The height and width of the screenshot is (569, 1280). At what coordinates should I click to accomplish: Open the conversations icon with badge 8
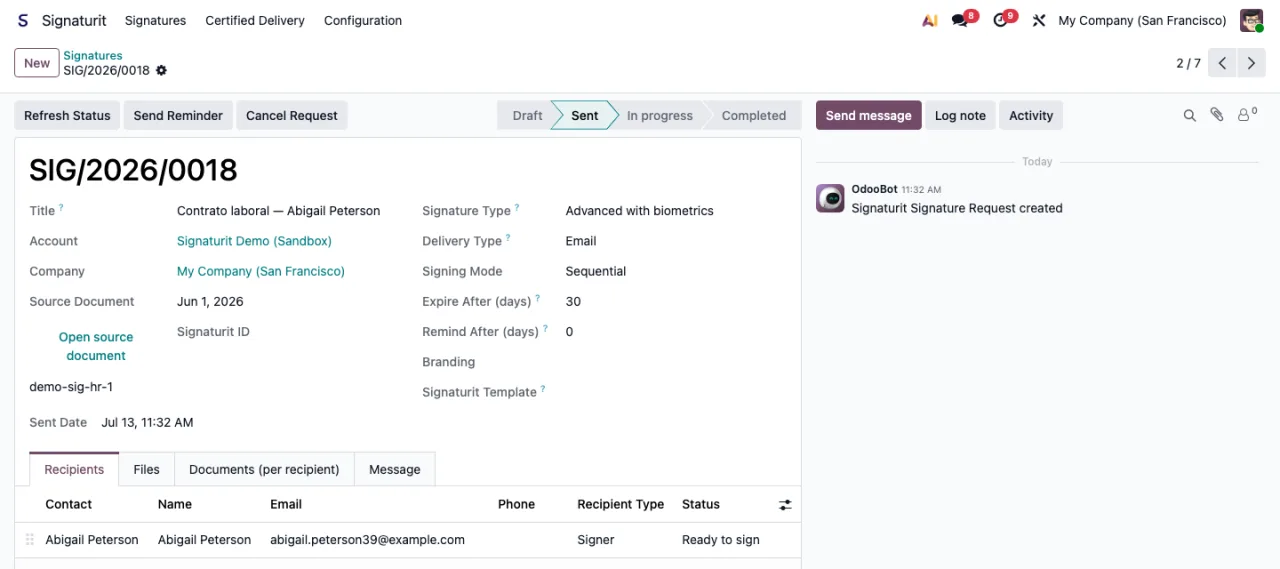tap(960, 20)
